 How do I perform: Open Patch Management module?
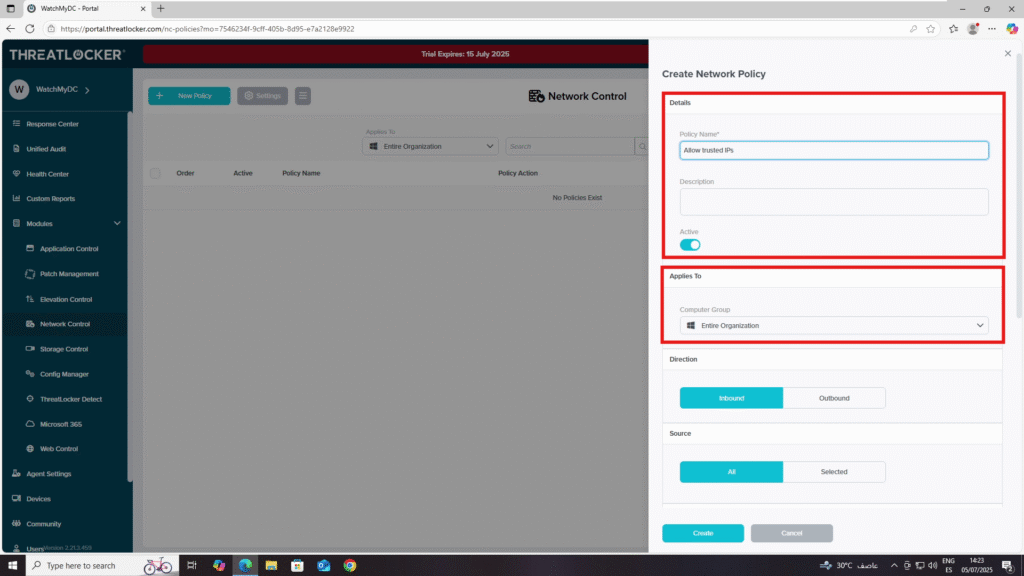tap(69, 274)
